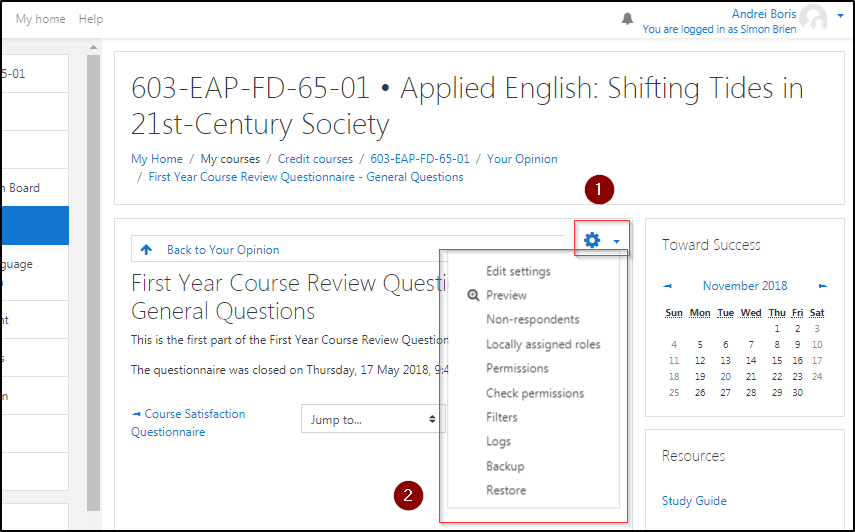The height and width of the screenshot is (532, 855).
Task: Click Credit courses breadcrumb link
Action: tap(315, 159)
